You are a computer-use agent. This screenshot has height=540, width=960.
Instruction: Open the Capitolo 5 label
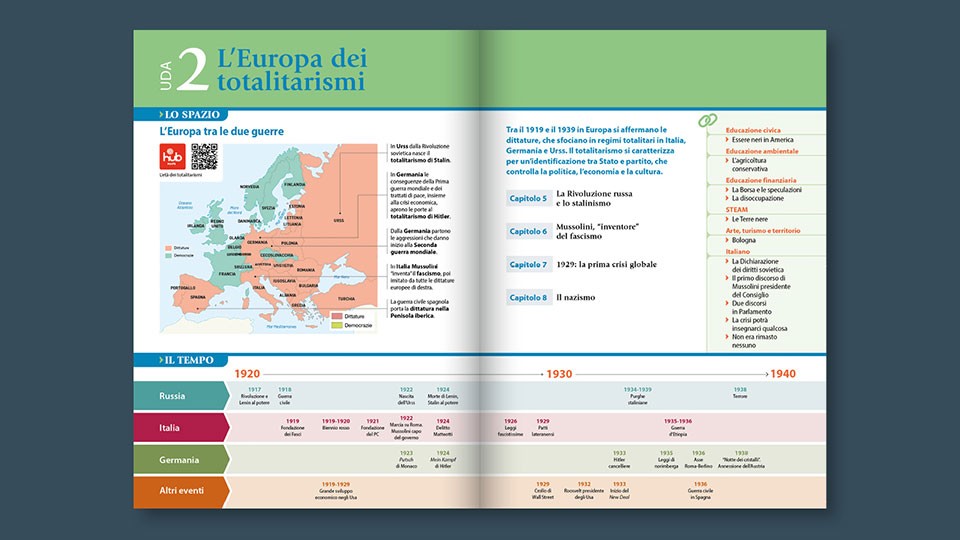click(528, 198)
